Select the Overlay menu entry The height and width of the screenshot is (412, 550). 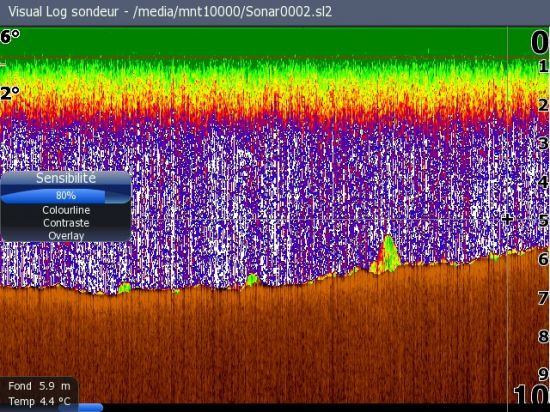point(66,236)
